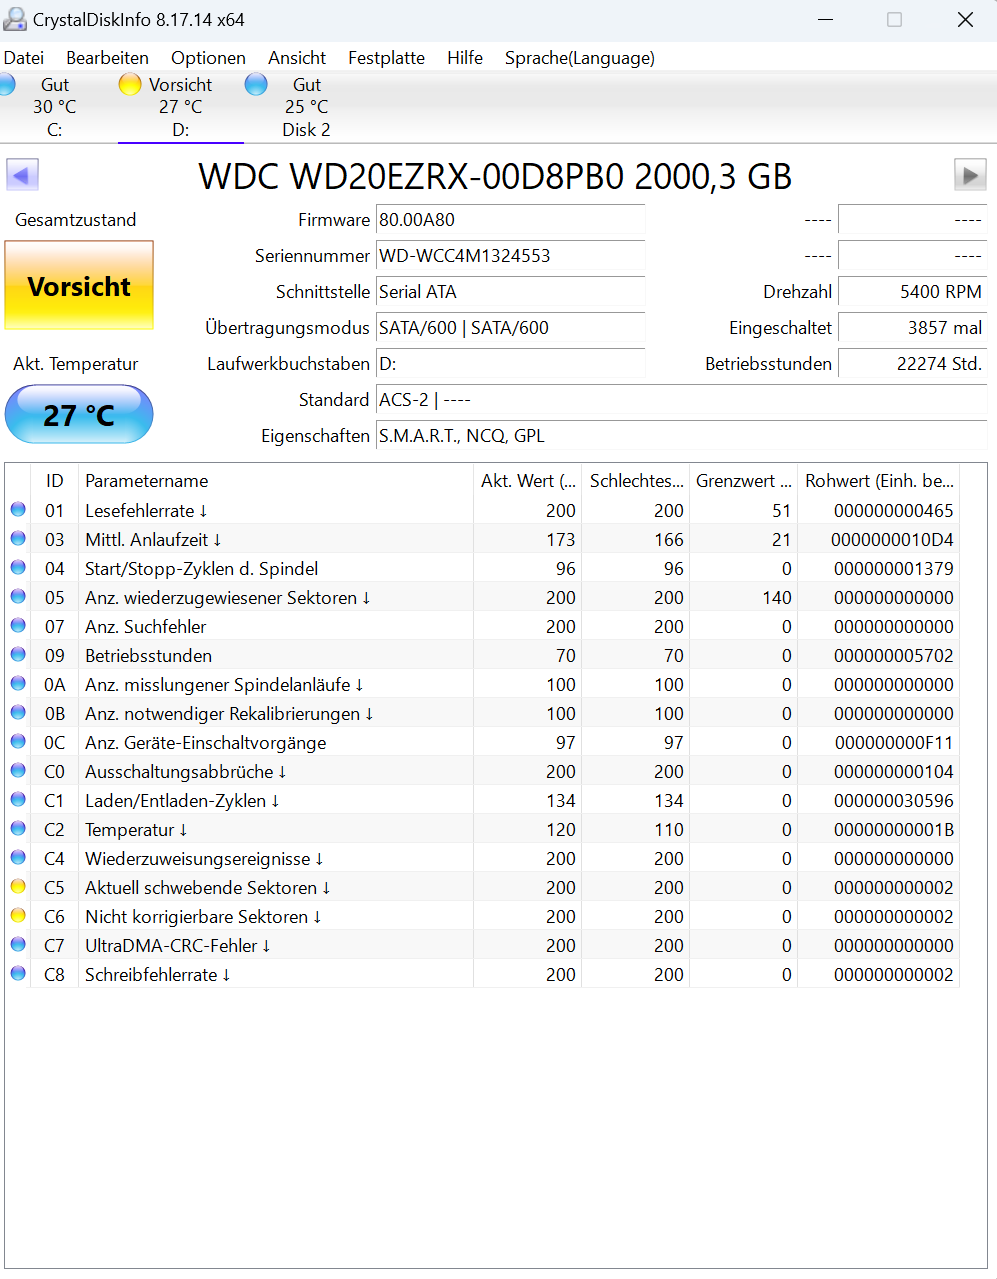Viewport: 997px width, 1279px height.
Task: Open the Festplatte menu
Action: [x=386, y=58]
